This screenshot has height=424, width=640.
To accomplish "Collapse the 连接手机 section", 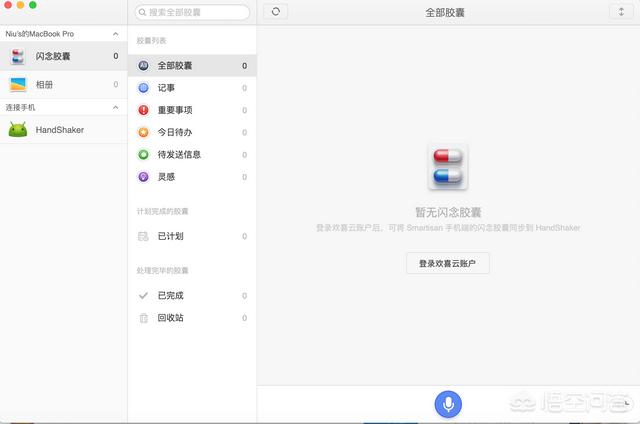I will pos(115,106).
